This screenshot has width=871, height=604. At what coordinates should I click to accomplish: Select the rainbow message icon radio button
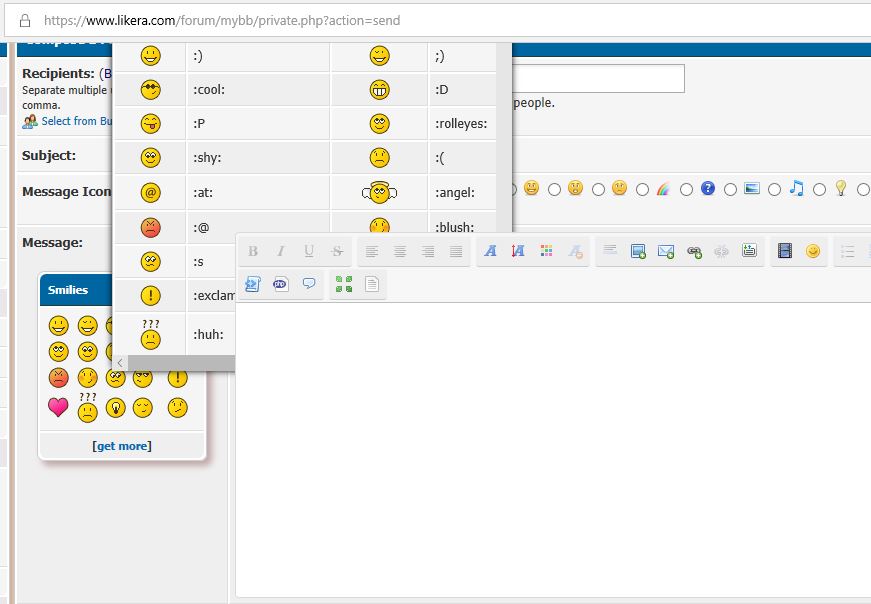point(643,189)
